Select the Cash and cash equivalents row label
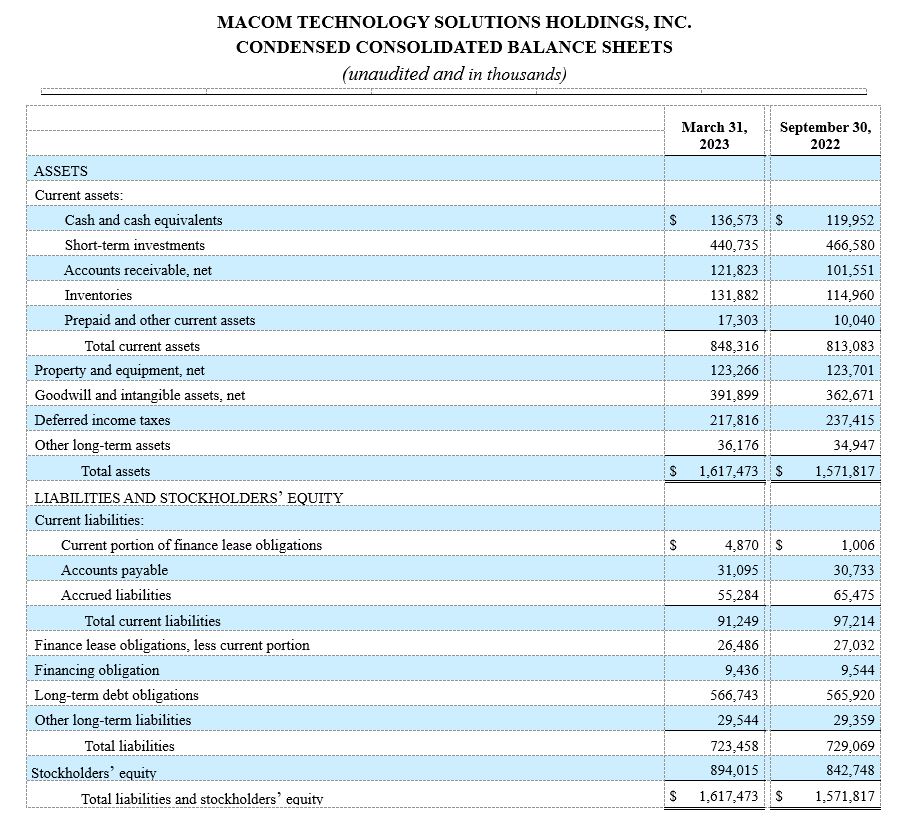 coord(143,220)
